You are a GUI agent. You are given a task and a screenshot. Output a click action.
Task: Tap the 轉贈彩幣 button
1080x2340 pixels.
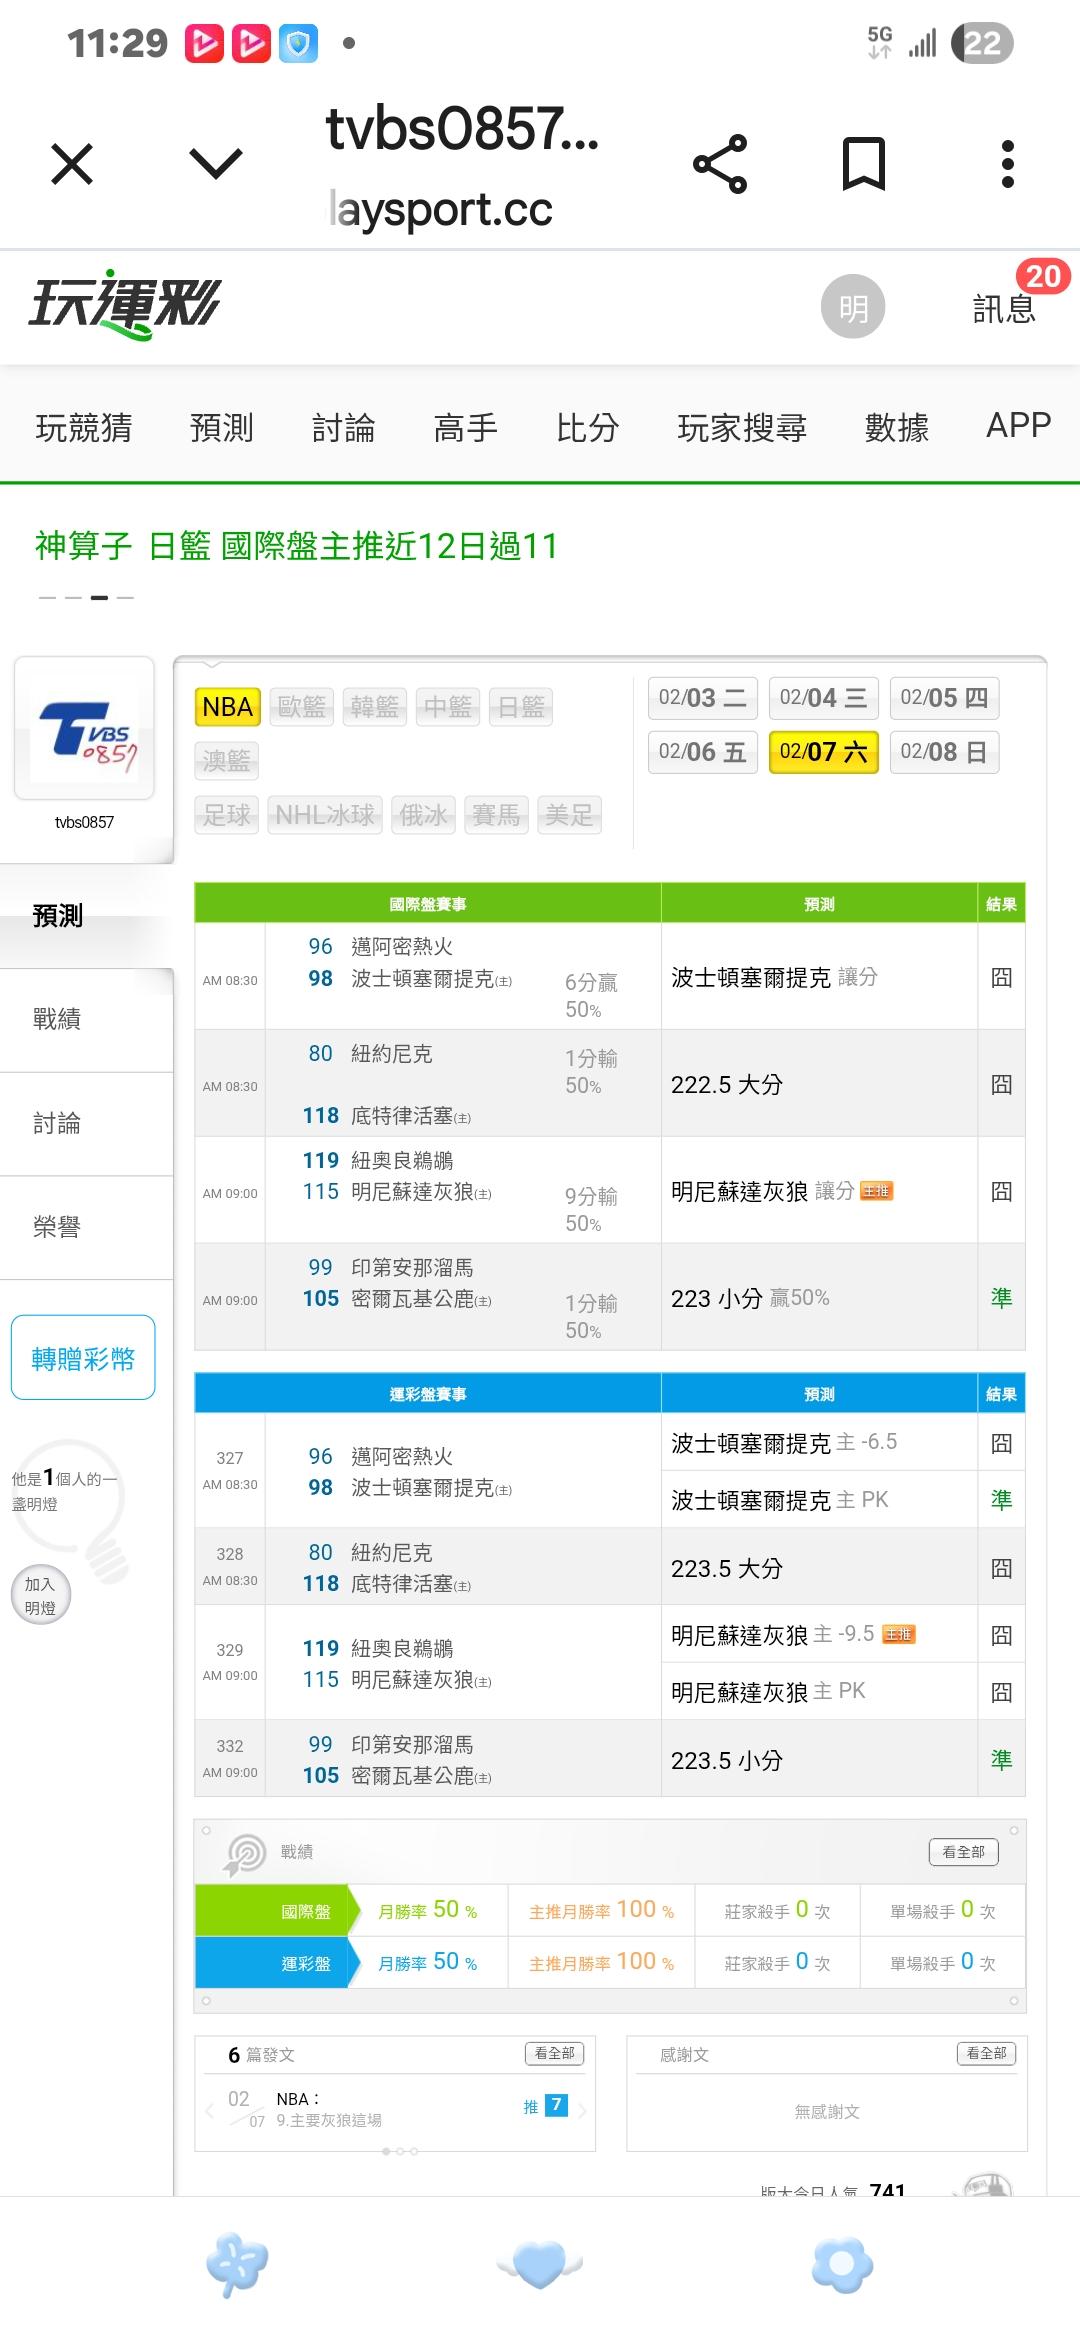[83, 1358]
